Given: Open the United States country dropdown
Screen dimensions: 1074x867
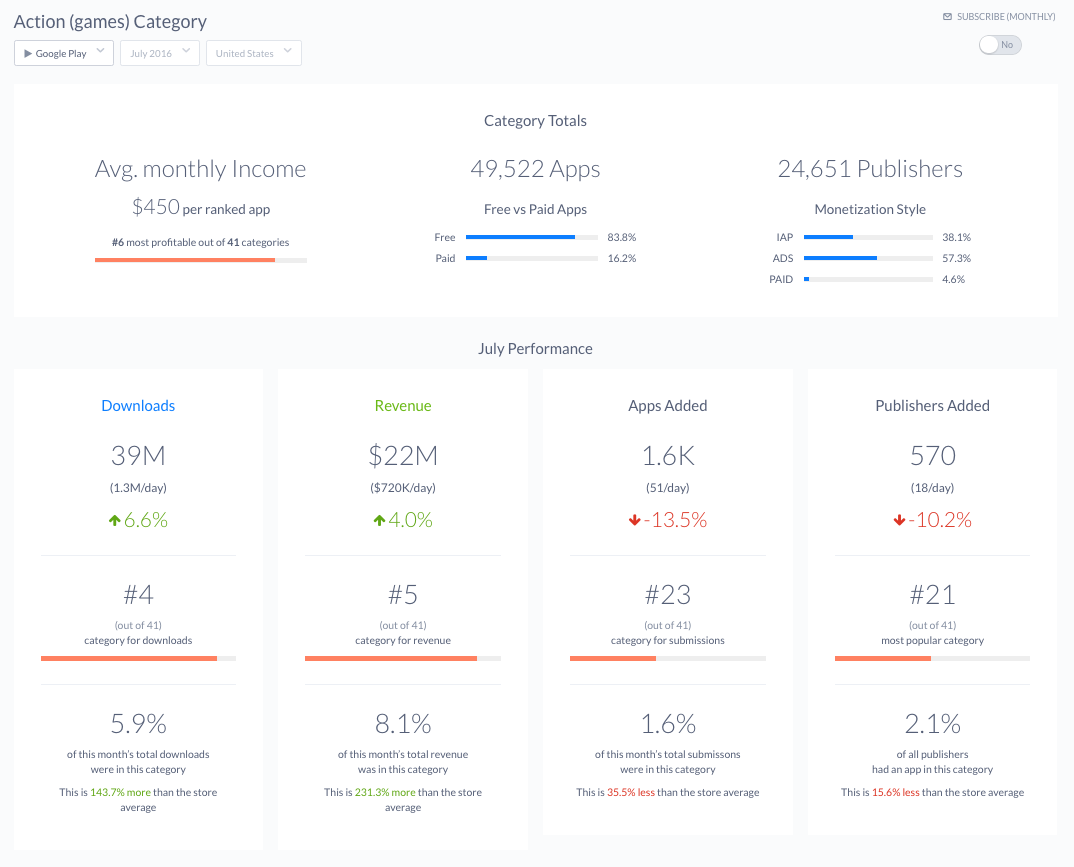Looking at the screenshot, I should (x=253, y=53).
